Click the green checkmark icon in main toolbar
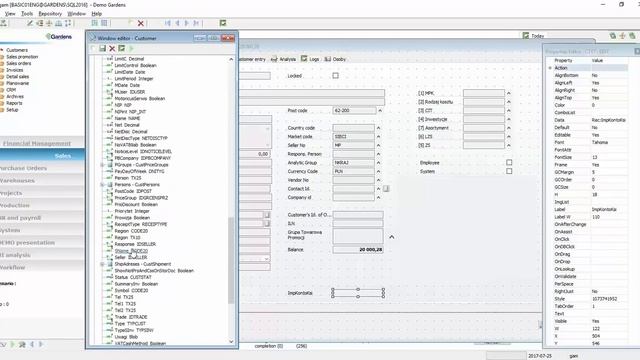Viewport: 640px width, 360px height. pos(223,23)
